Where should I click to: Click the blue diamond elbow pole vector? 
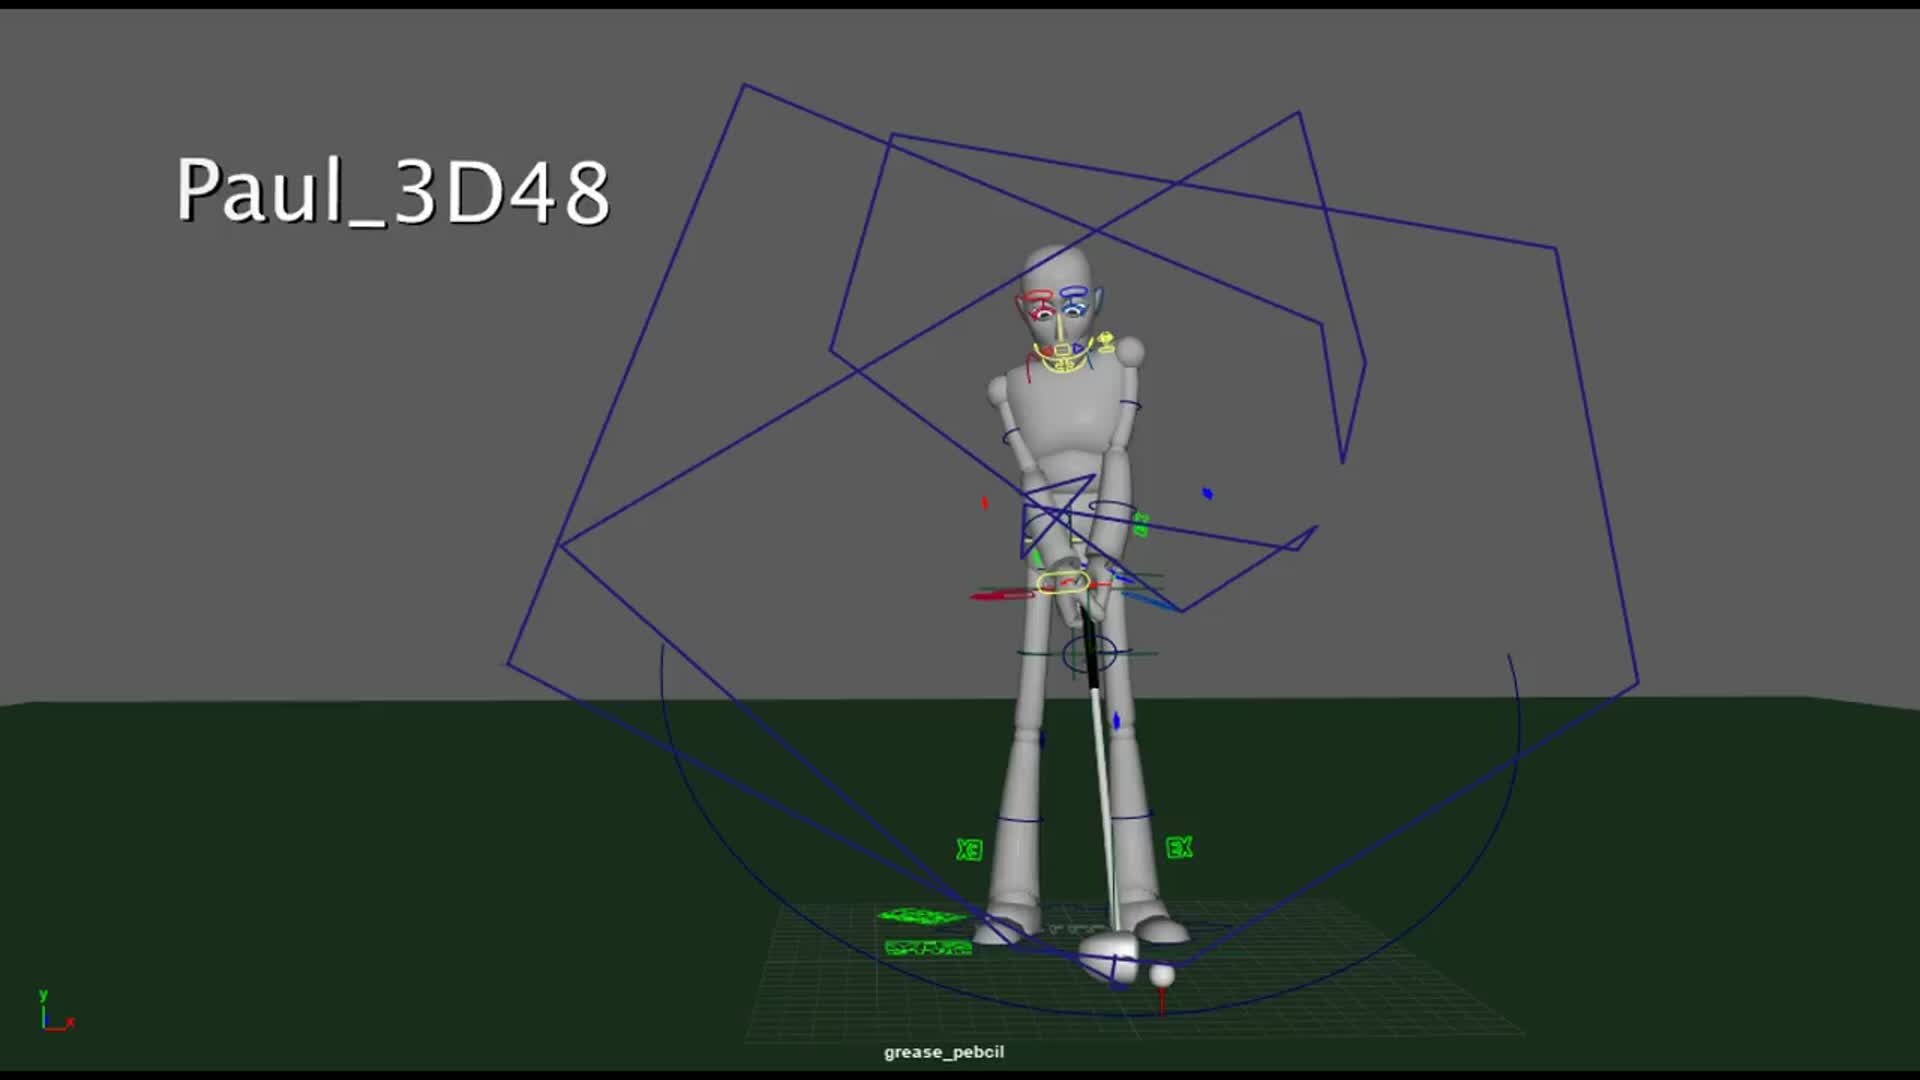[x=1207, y=493]
